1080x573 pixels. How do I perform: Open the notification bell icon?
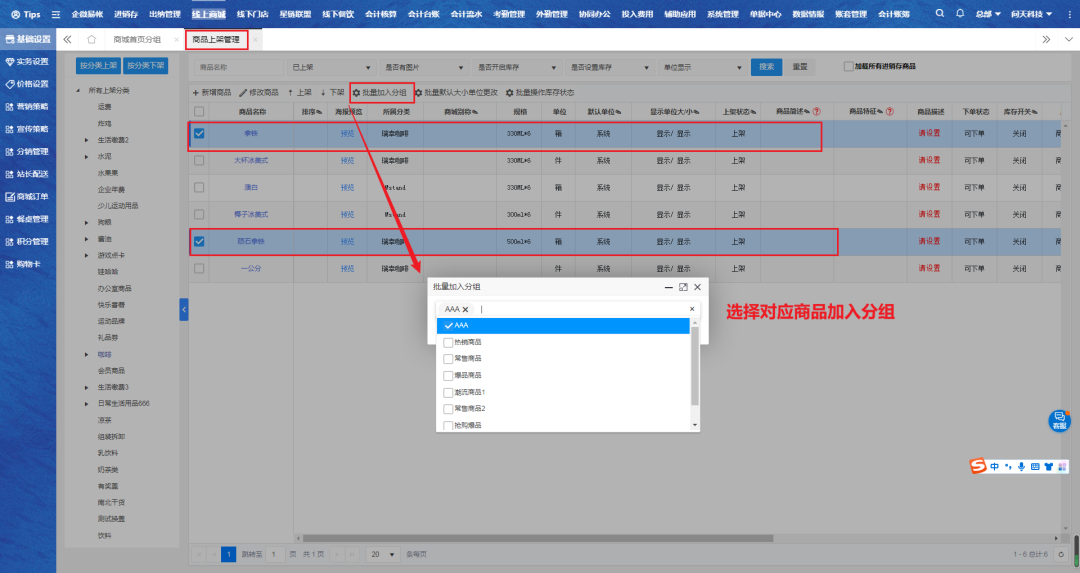tap(960, 14)
